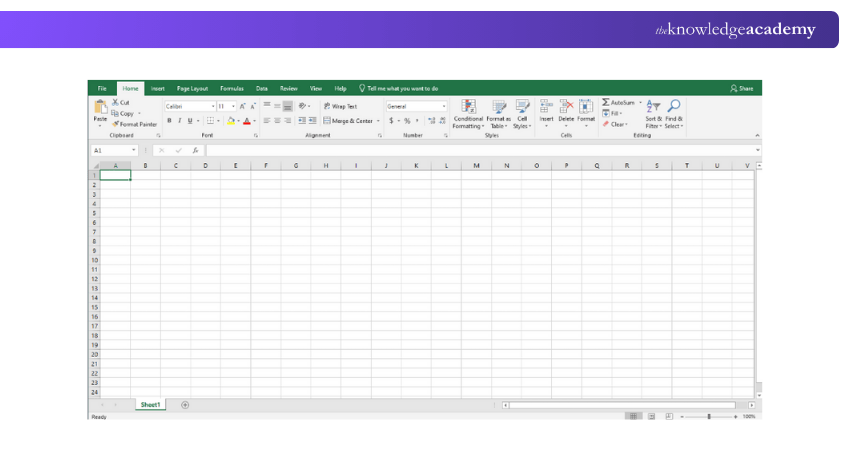850x450 pixels.
Task: Toggle Center horizontal alignment
Action: [x=277, y=120]
